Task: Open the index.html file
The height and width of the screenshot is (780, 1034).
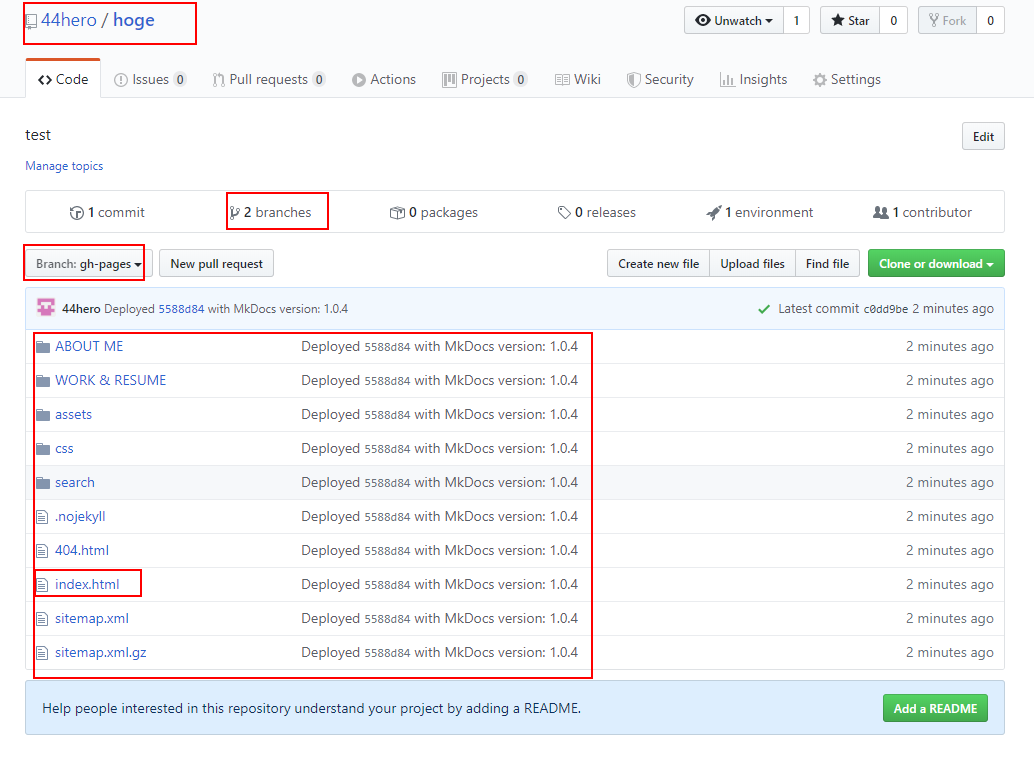Action: (x=87, y=584)
